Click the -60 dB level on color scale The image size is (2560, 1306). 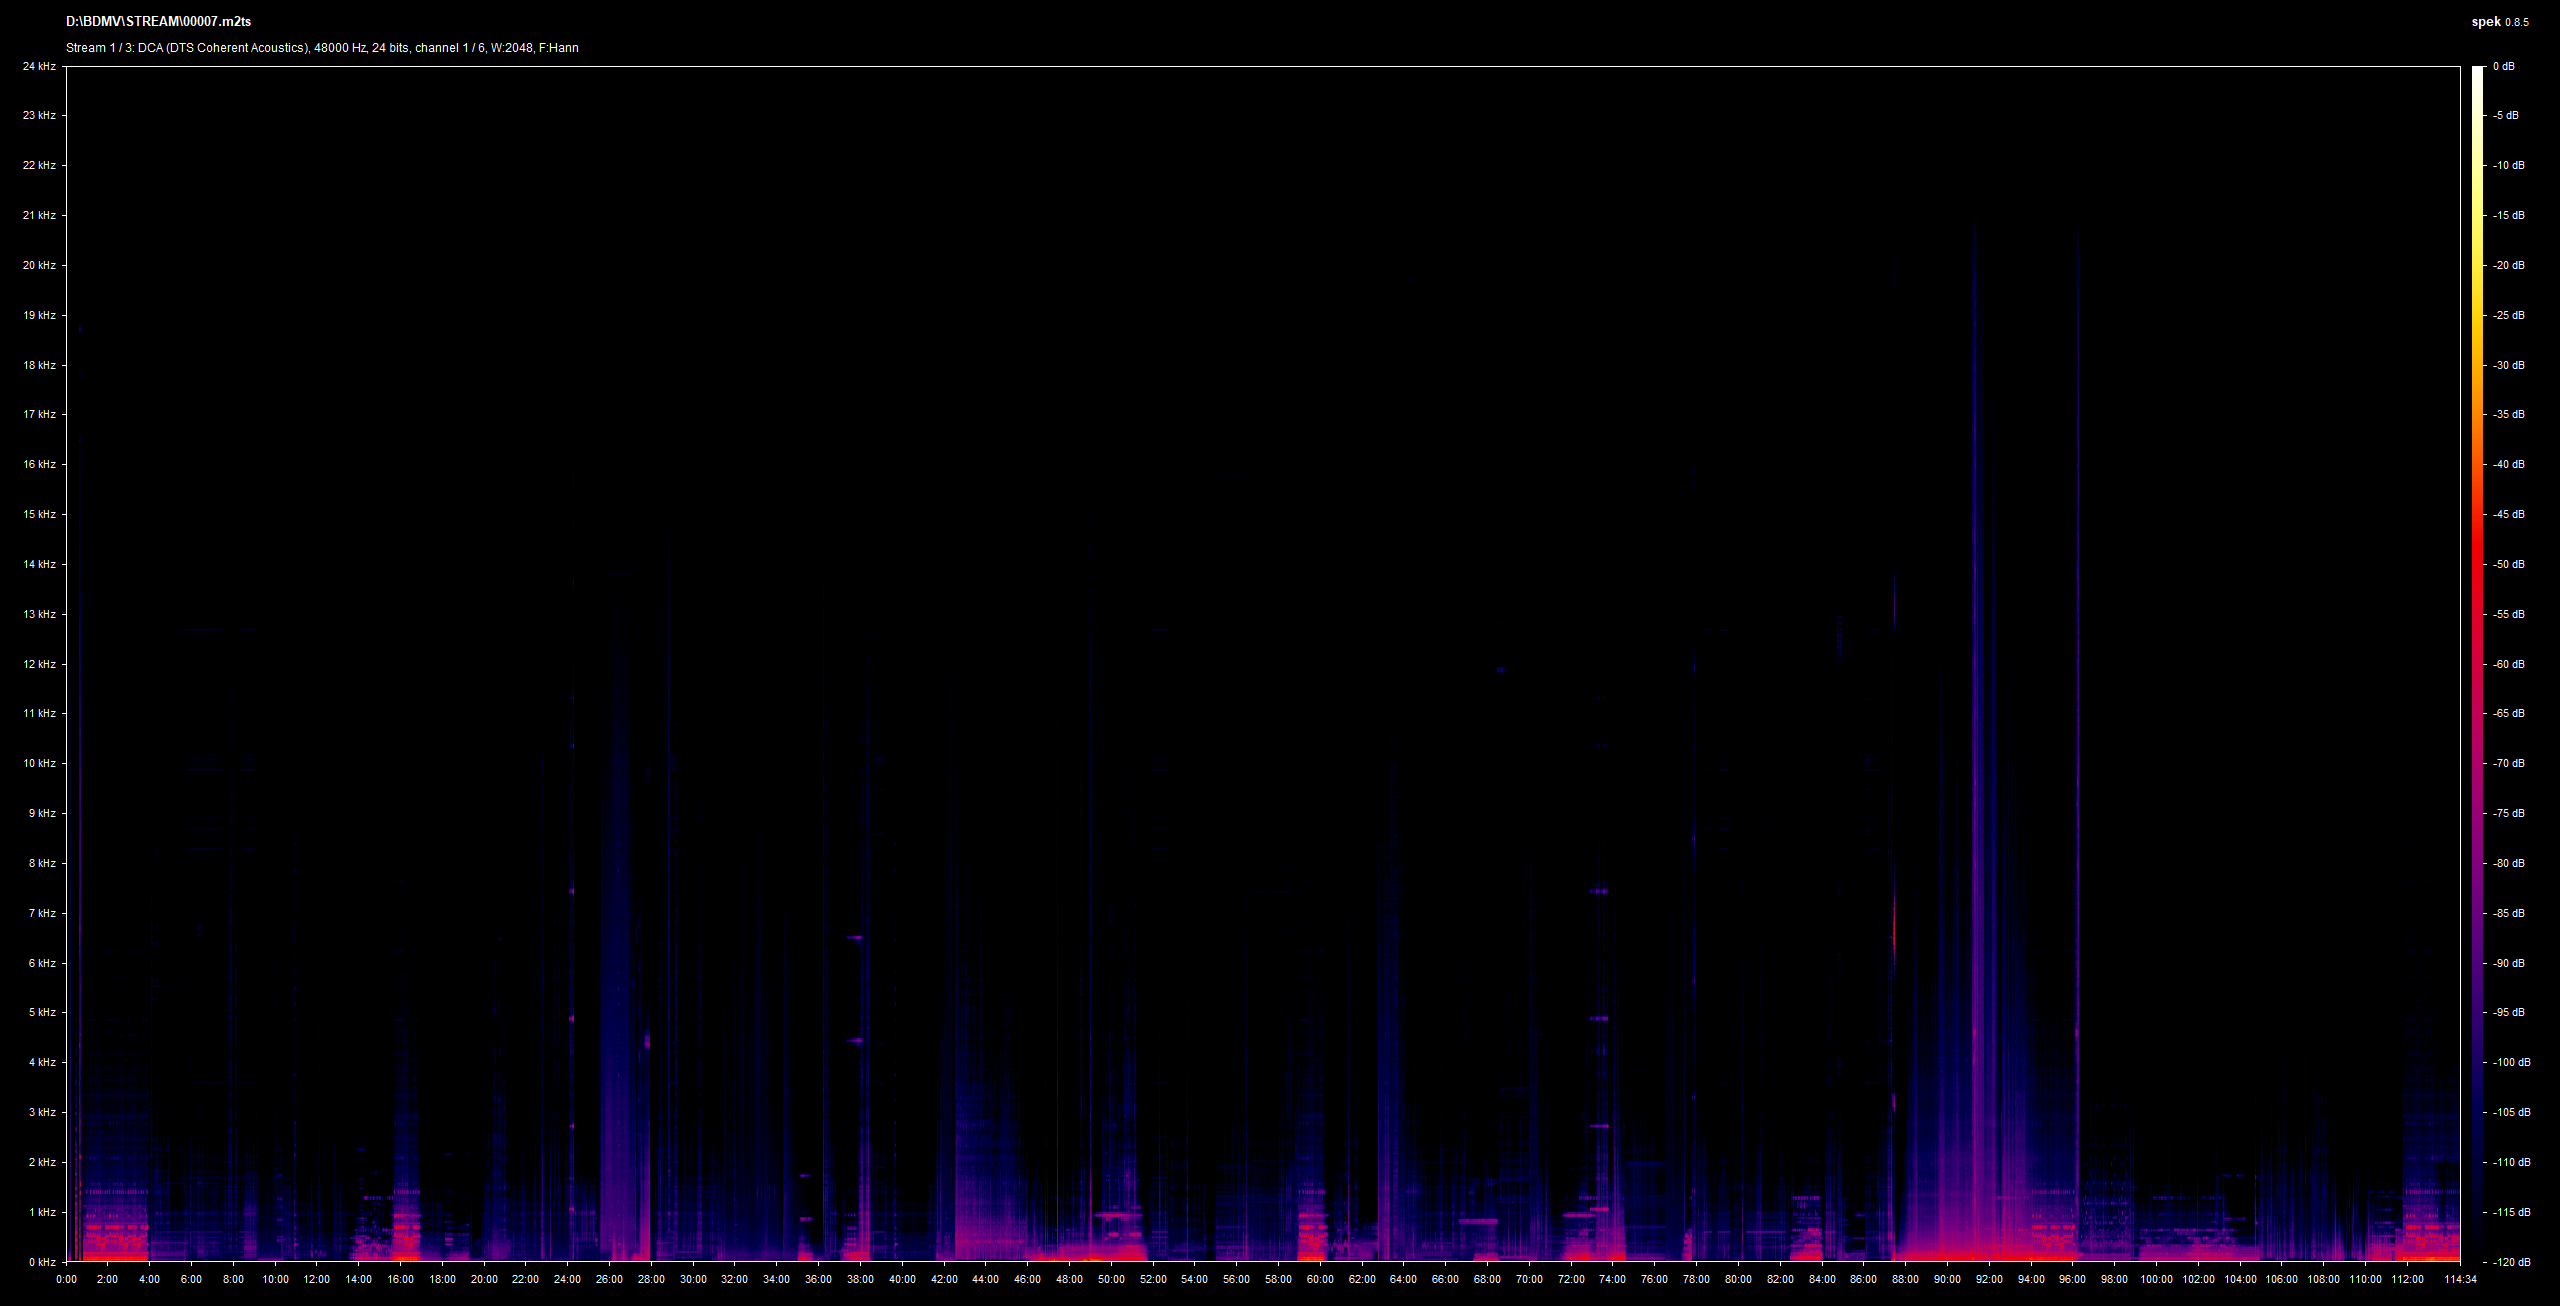[x=2509, y=664]
